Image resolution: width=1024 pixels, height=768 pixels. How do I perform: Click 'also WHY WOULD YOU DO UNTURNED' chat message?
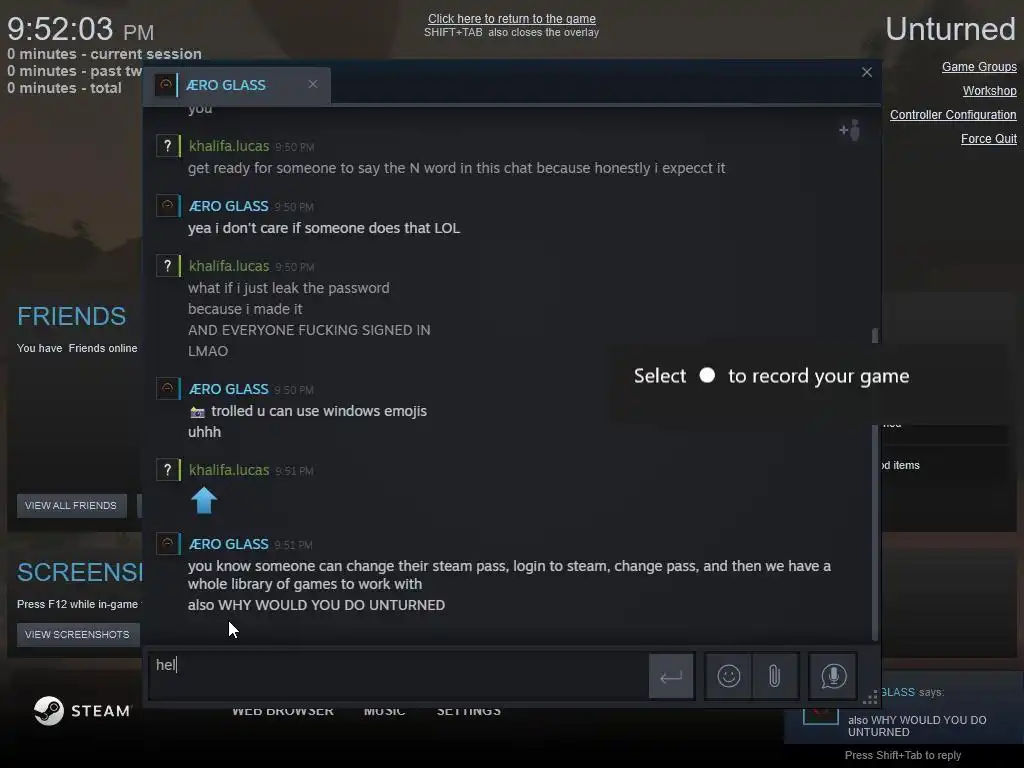(316, 605)
